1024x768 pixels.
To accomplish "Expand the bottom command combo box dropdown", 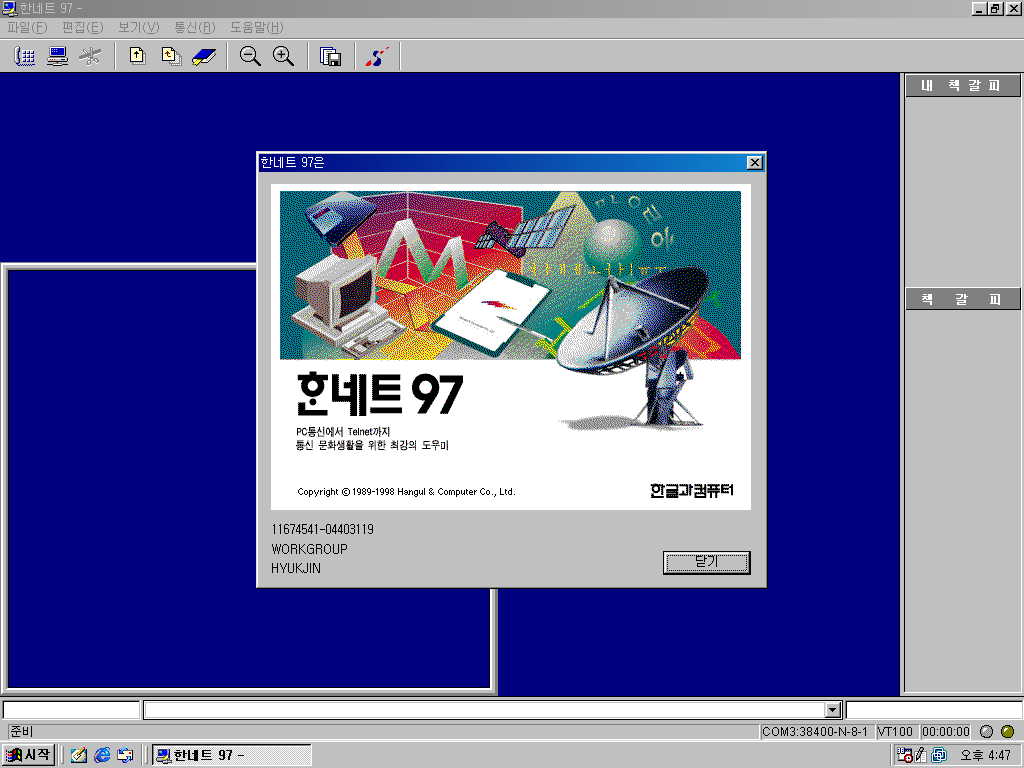I will coord(832,710).
